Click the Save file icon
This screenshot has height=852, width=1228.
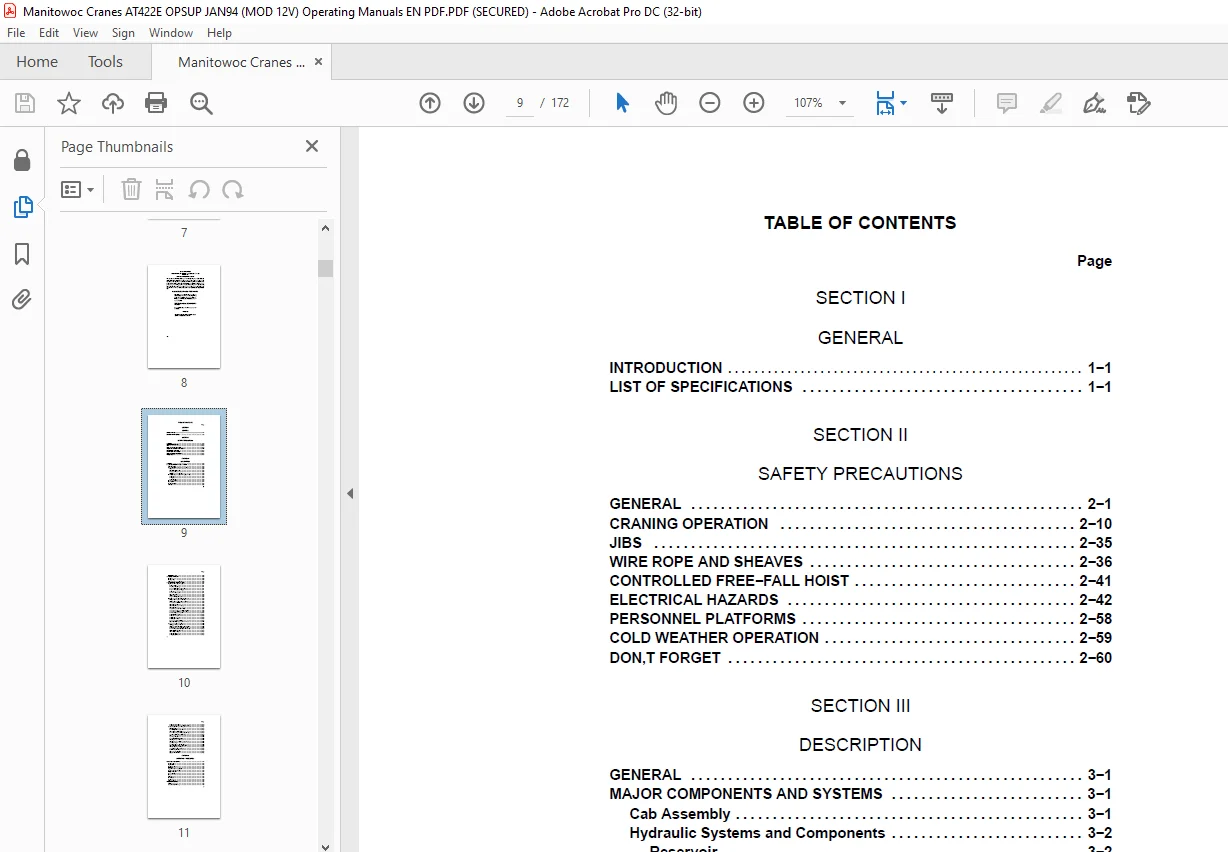tap(25, 103)
